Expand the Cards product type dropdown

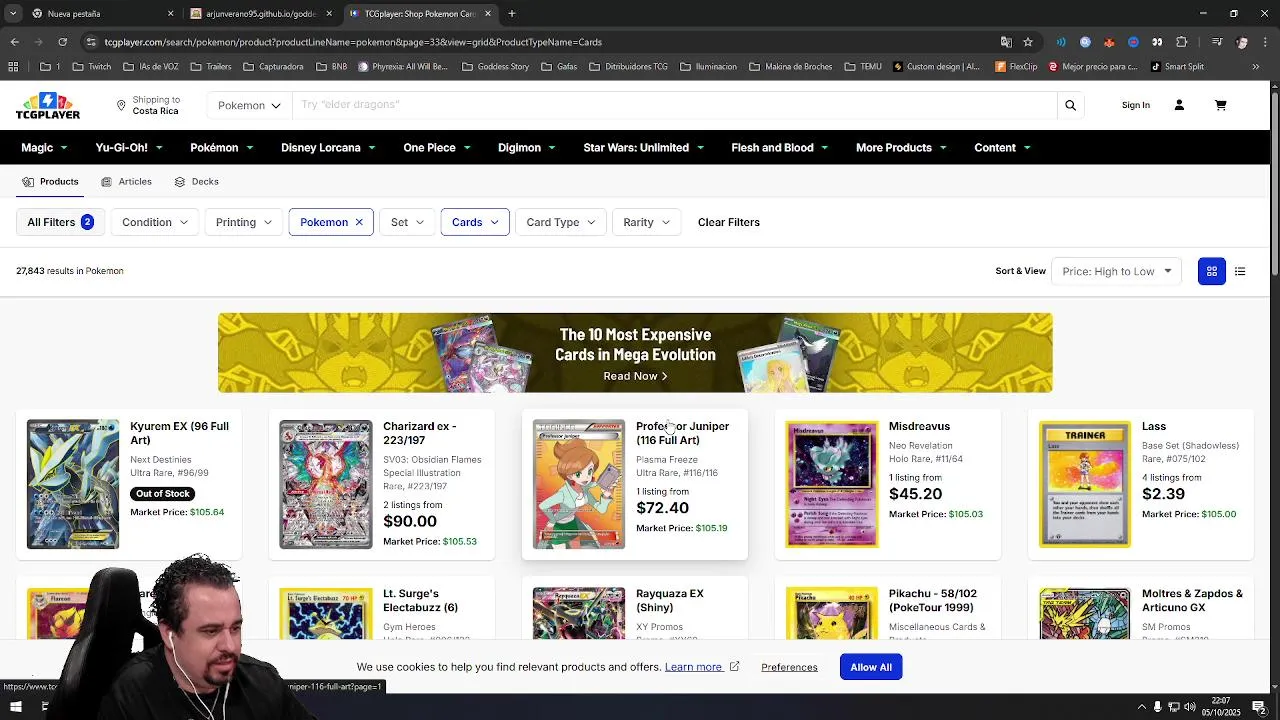[x=475, y=222]
